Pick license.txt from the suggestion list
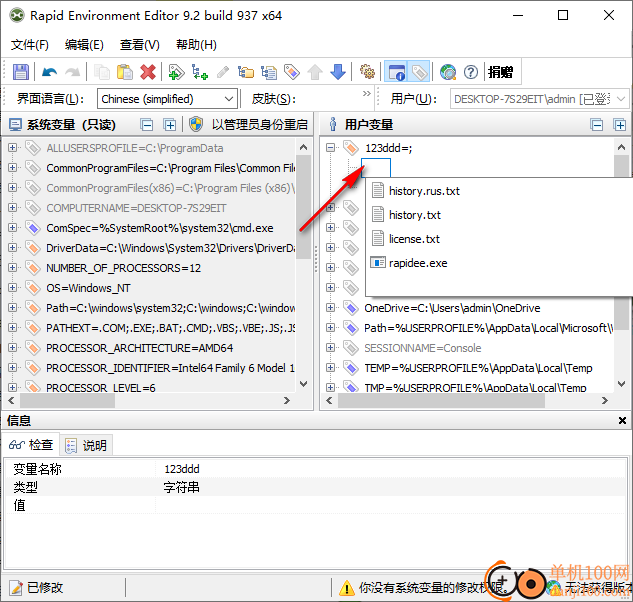This screenshot has height=602, width=633. point(414,239)
